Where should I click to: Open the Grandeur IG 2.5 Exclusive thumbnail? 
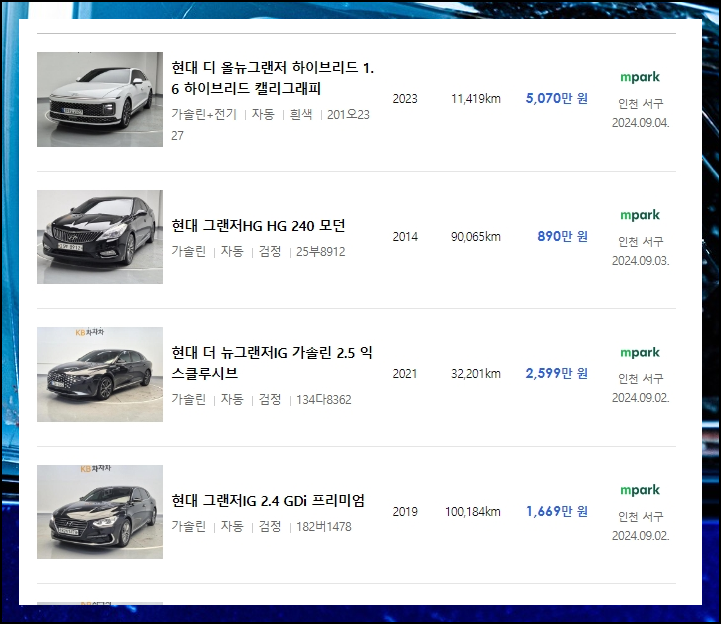point(100,374)
